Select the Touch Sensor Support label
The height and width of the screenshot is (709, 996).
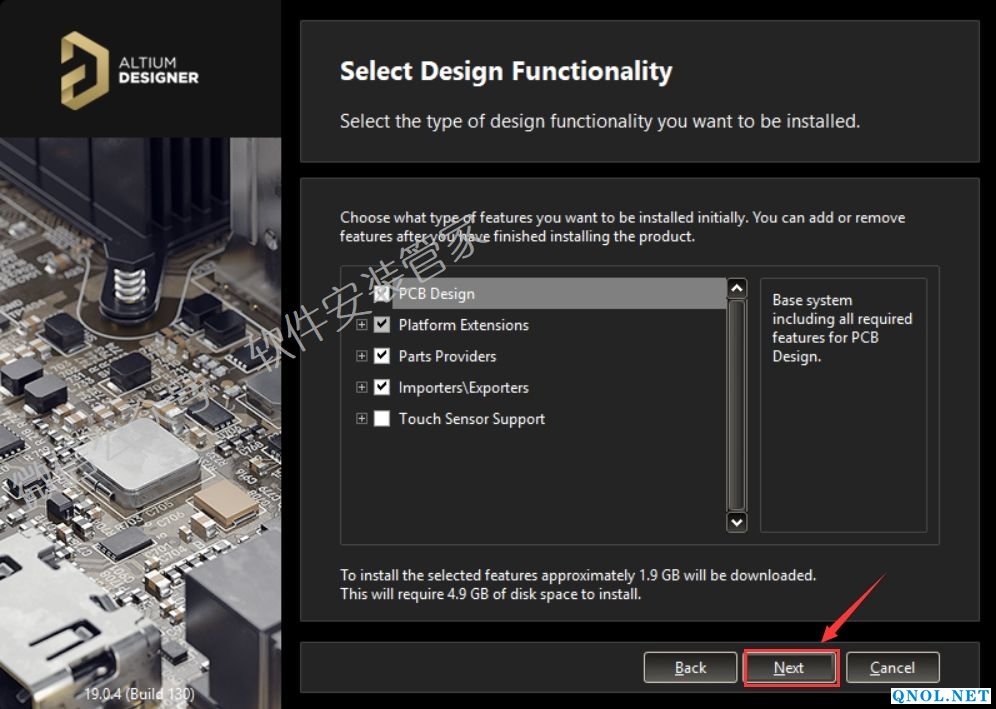(x=471, y=419)
